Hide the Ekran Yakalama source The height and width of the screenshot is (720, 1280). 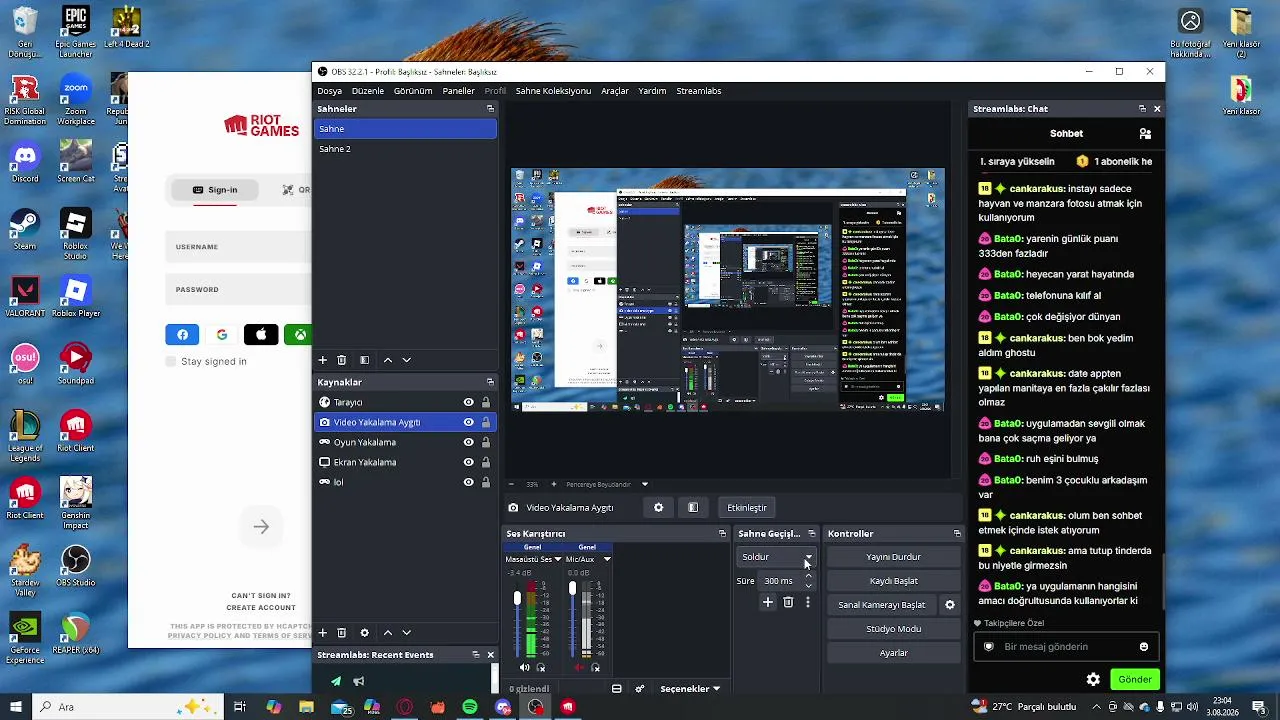[x=468, y=462]
